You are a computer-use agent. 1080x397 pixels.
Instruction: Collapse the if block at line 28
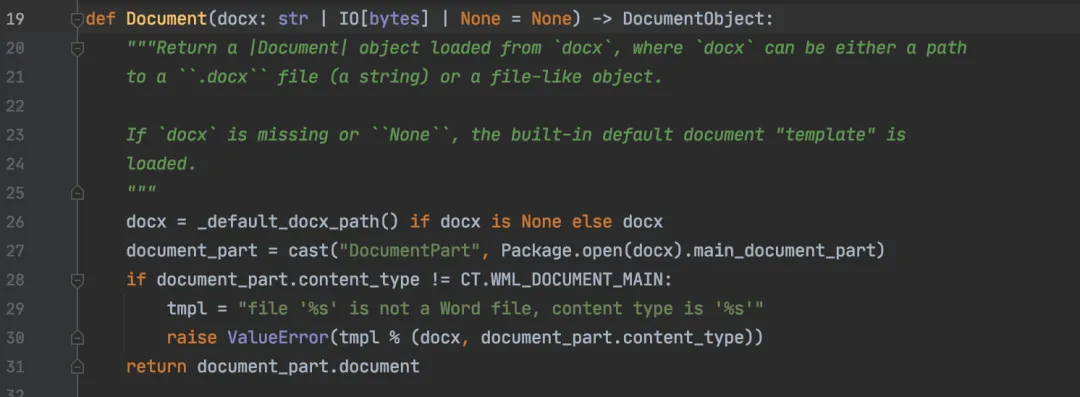click(77, 280)
